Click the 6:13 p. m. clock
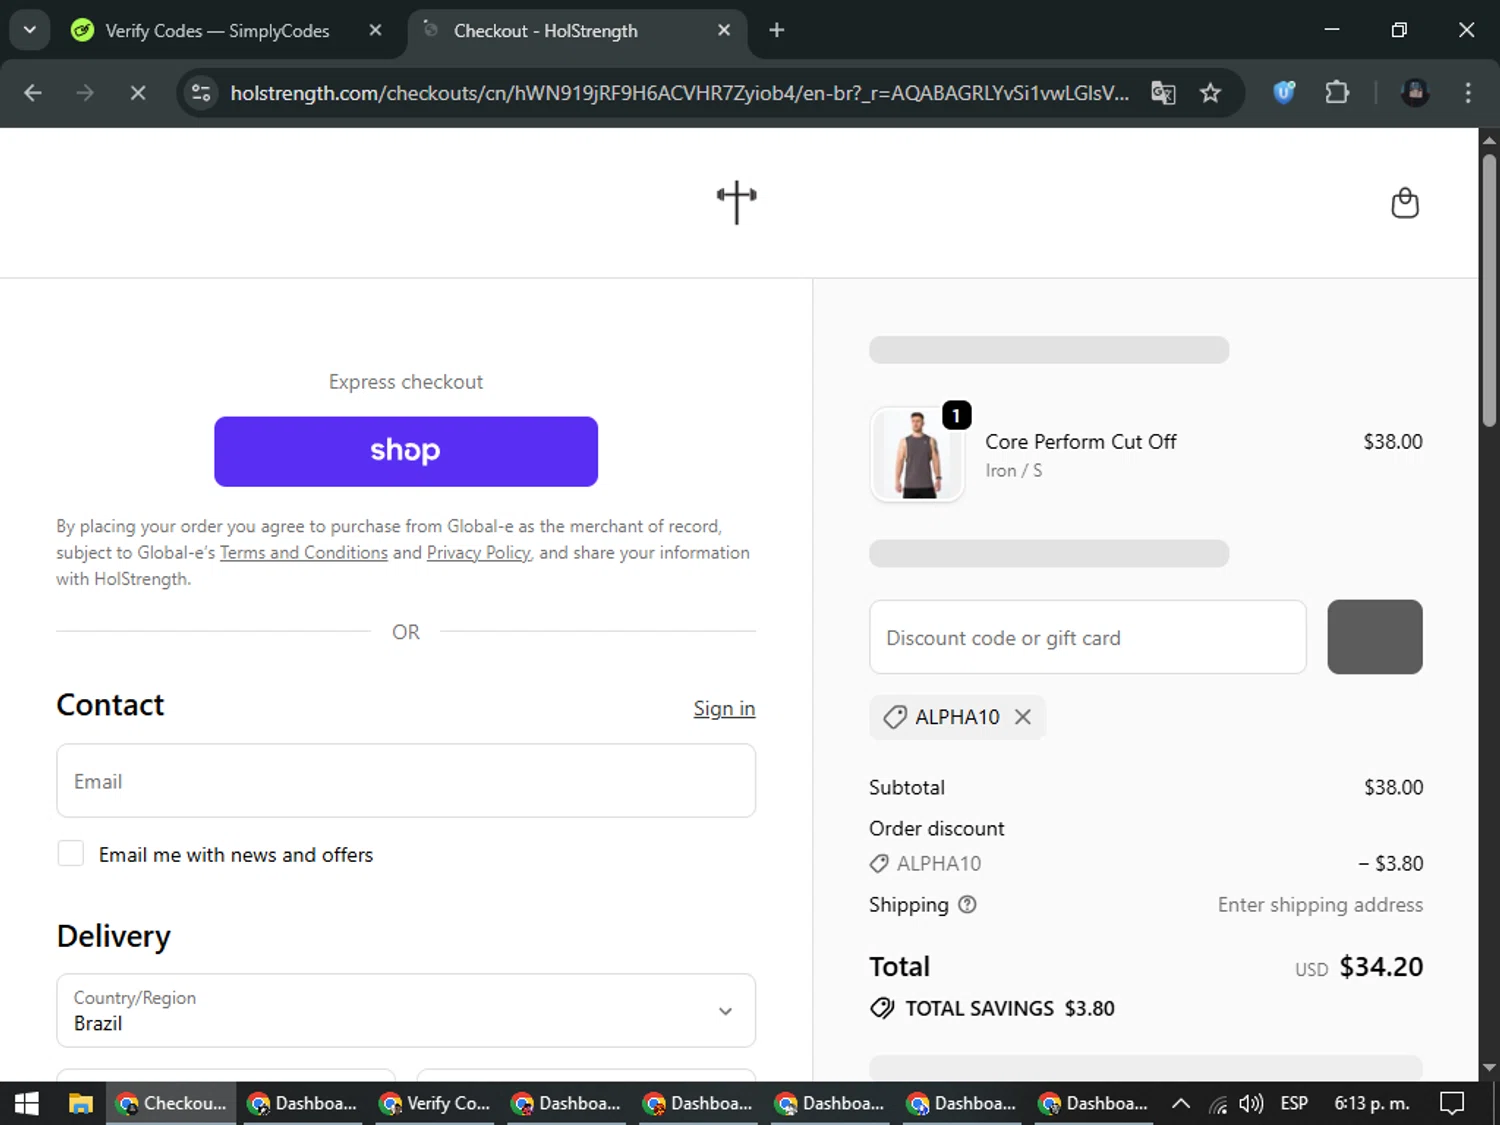 (x=1372, y=1104)
